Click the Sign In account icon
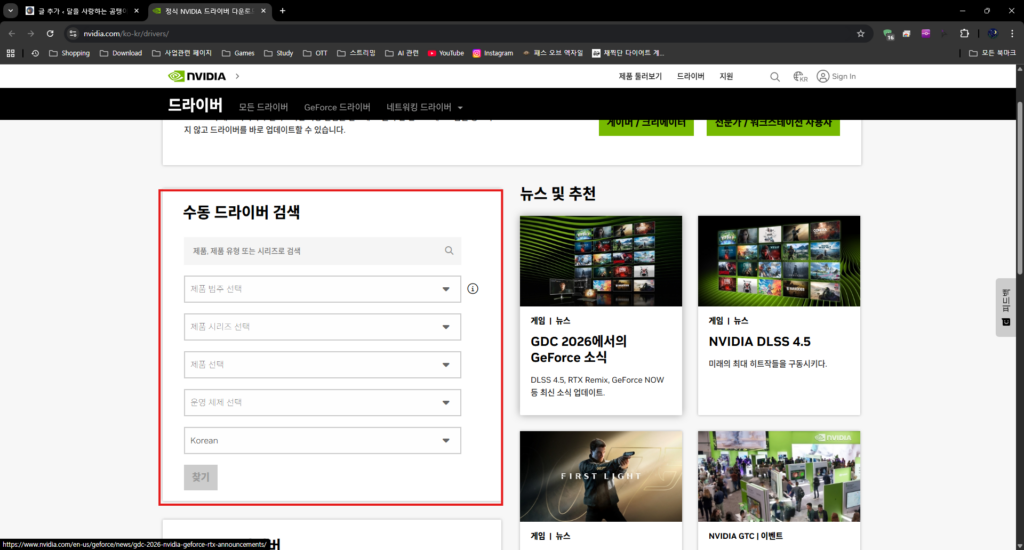 [823, 76]
